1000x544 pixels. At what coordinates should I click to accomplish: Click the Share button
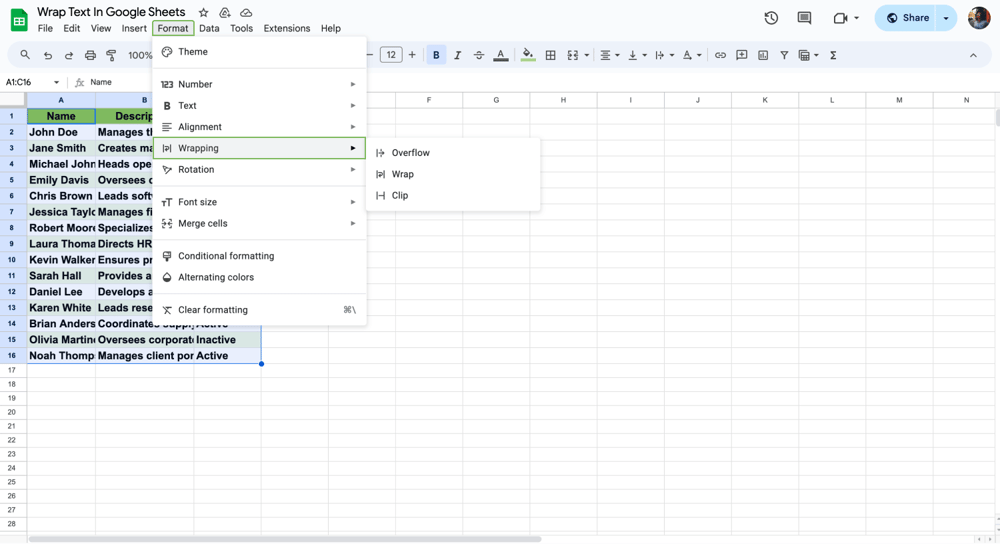(906, 18)
